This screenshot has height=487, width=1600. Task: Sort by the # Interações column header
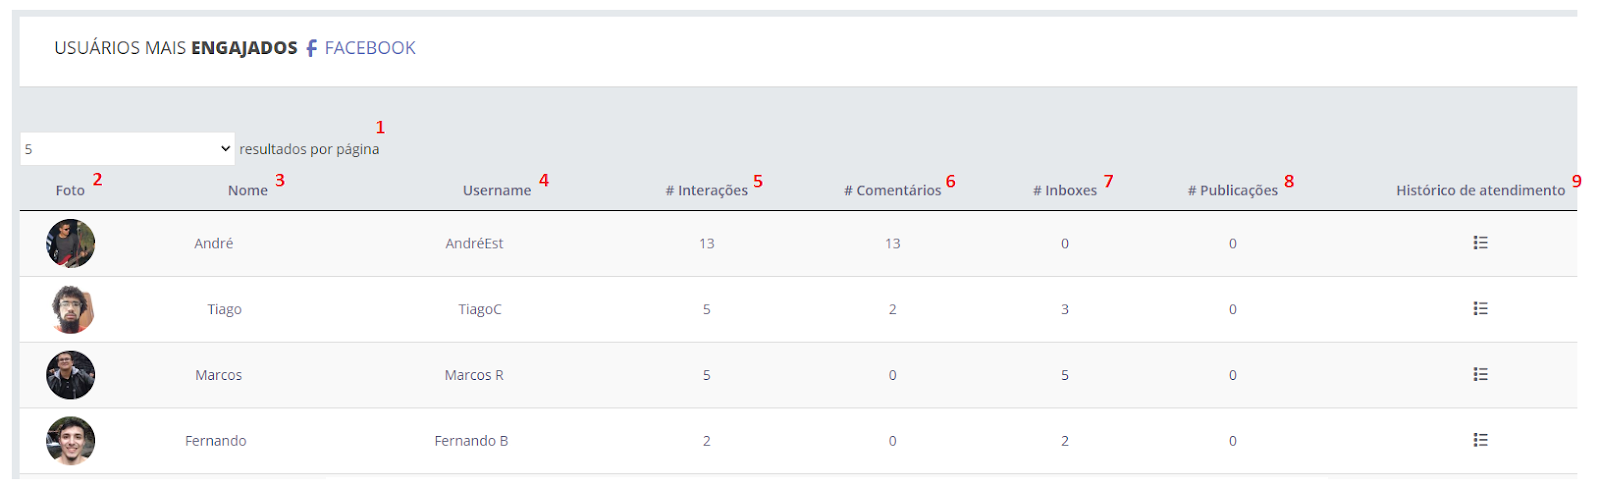click(x=706, y=190)
